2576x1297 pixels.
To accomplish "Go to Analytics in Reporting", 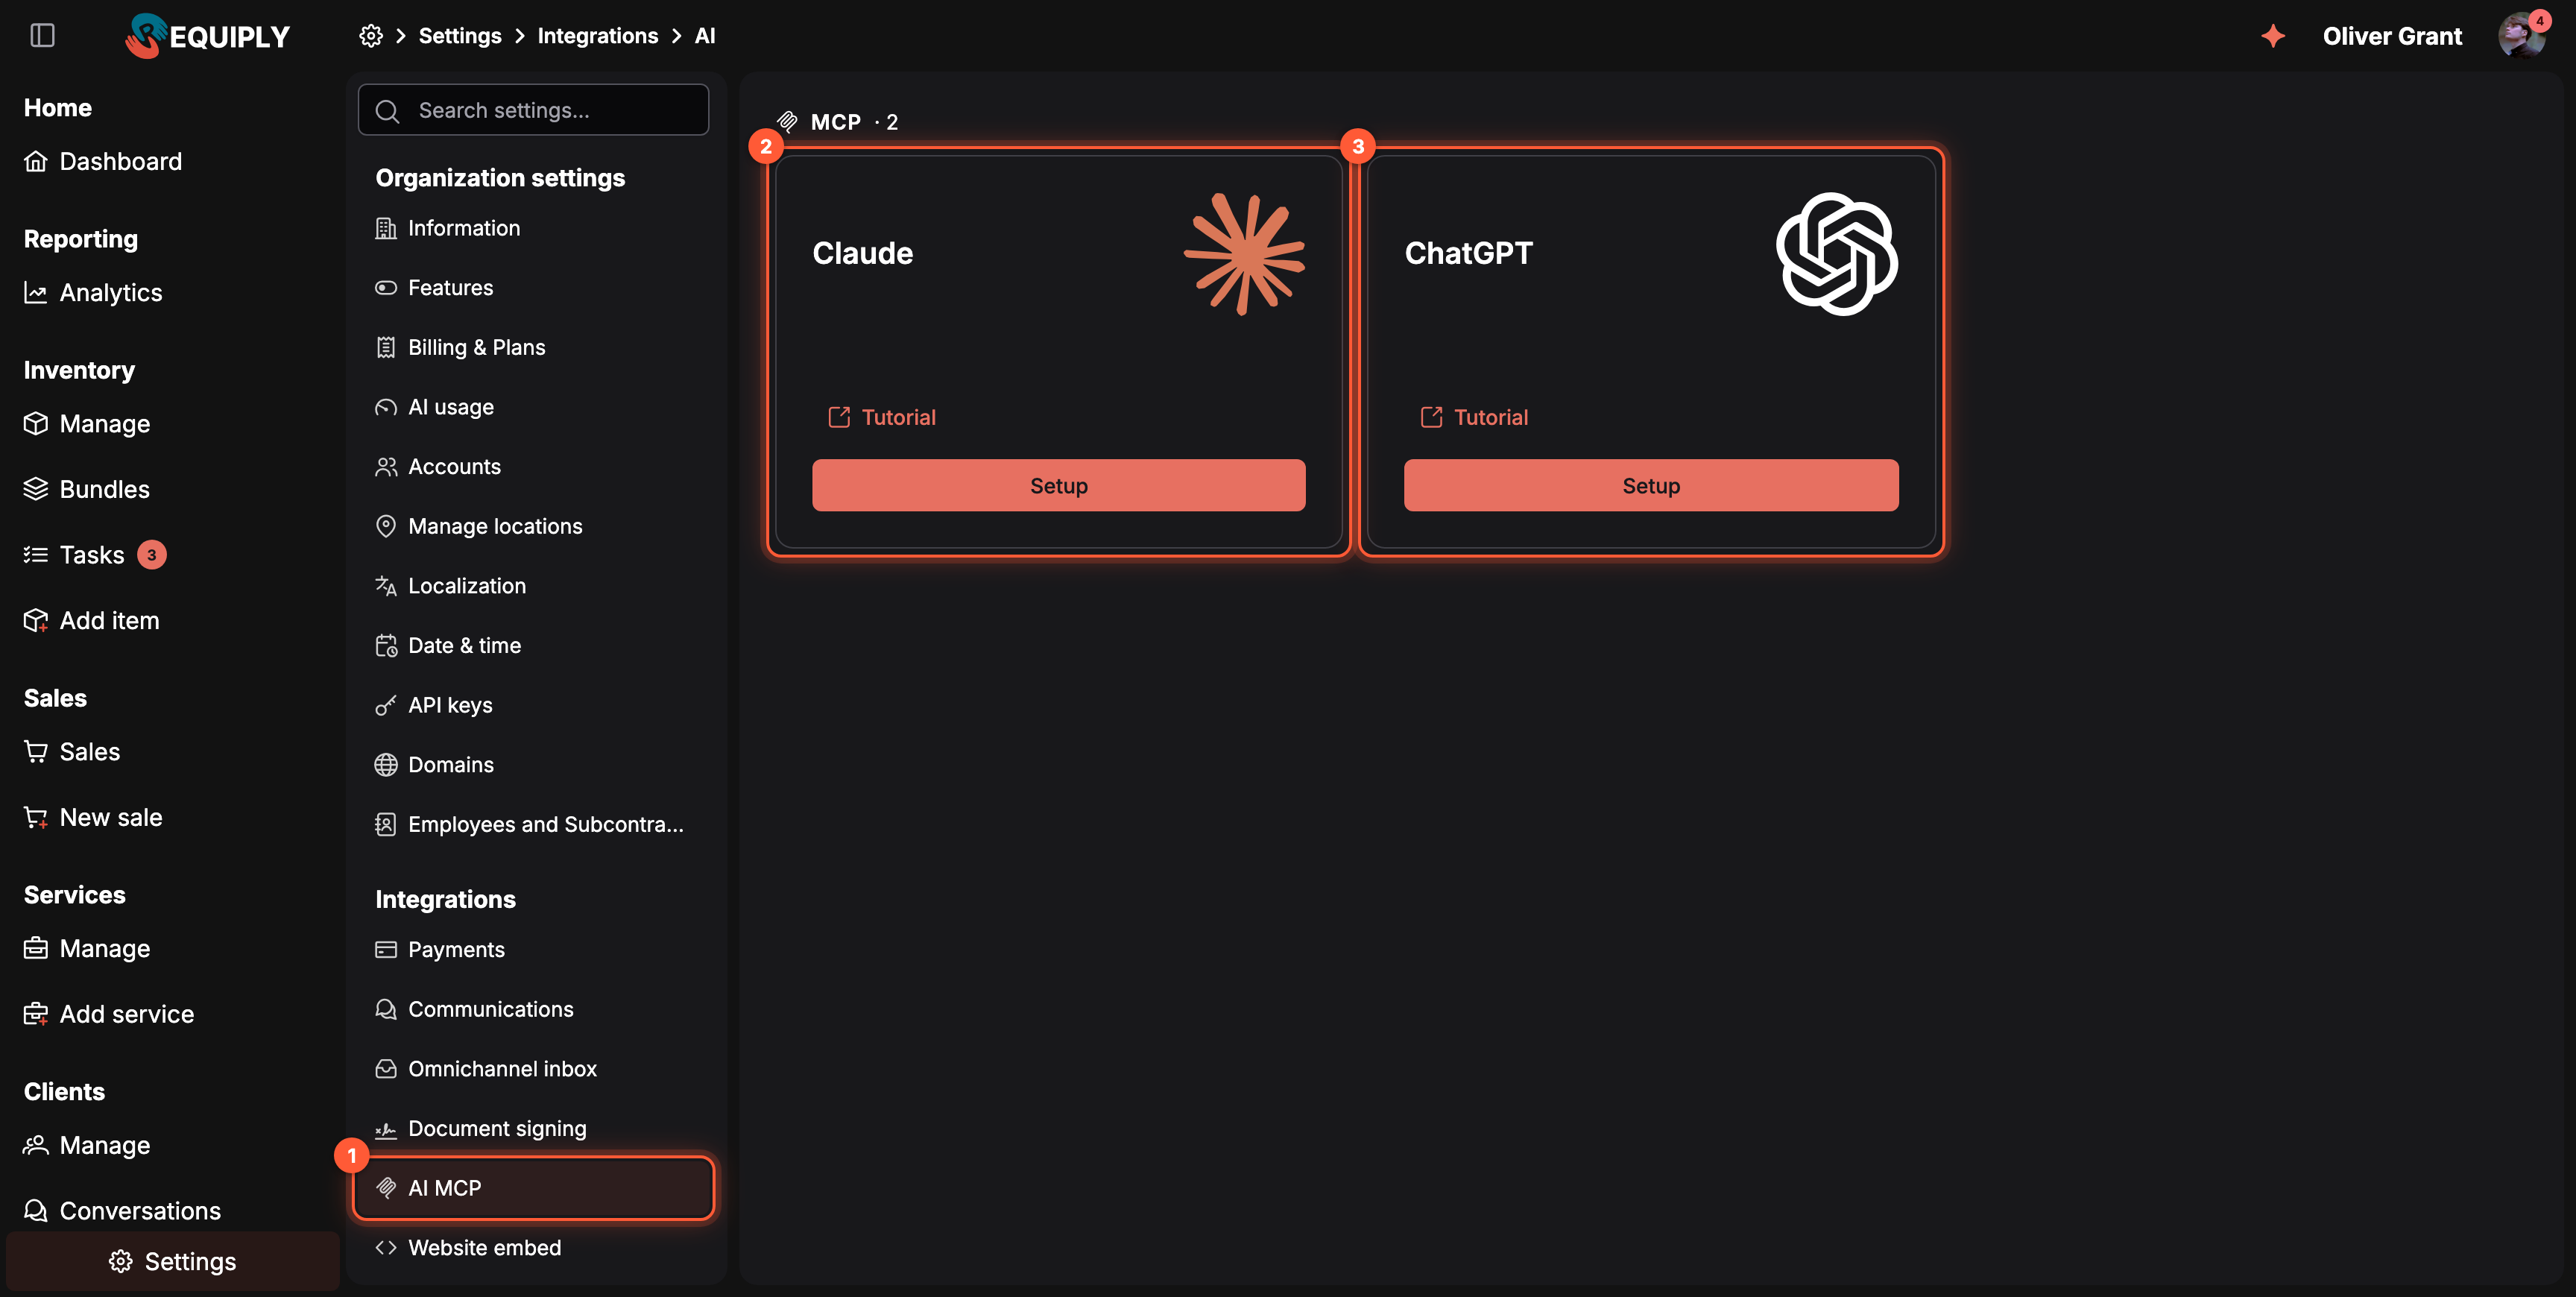I will (x=93, y=292).
